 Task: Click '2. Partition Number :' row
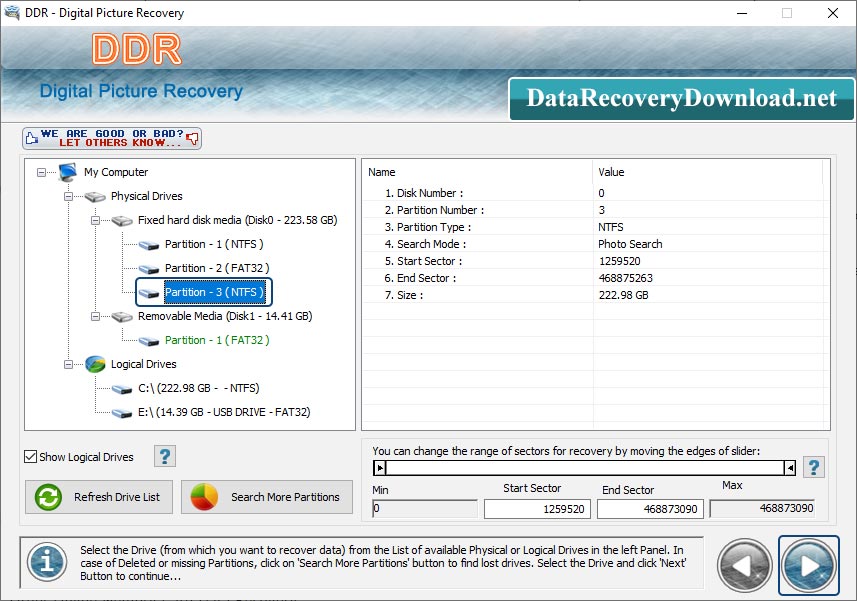coord(594,210)
